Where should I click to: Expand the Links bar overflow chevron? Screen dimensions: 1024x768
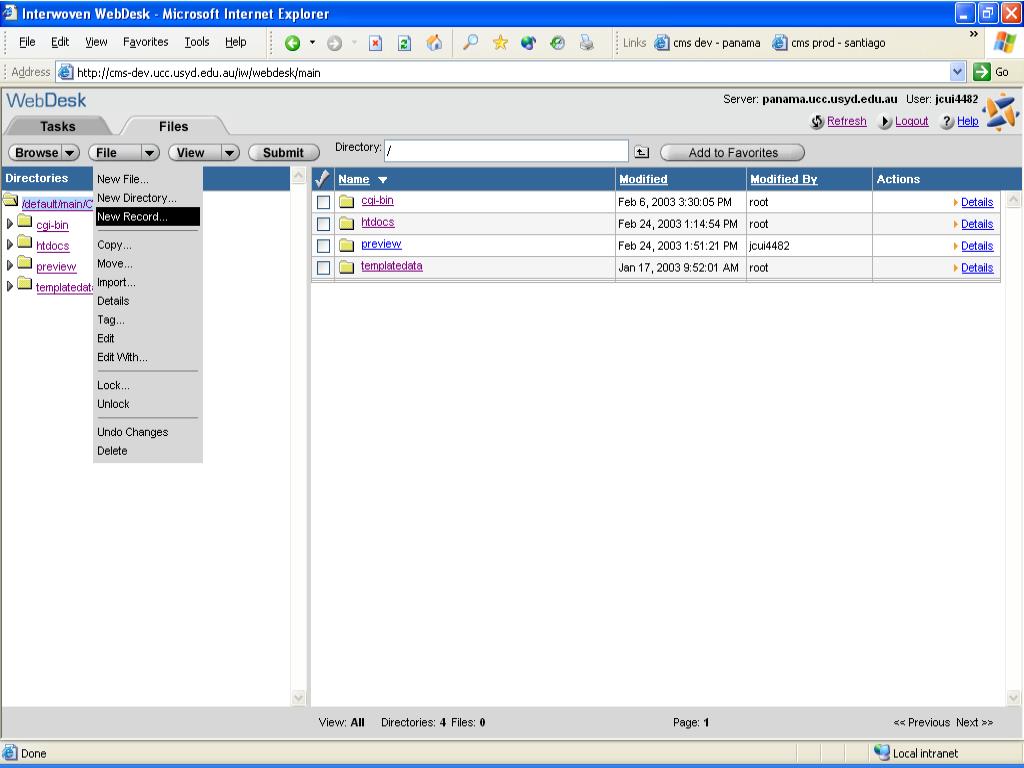point(974,33)
